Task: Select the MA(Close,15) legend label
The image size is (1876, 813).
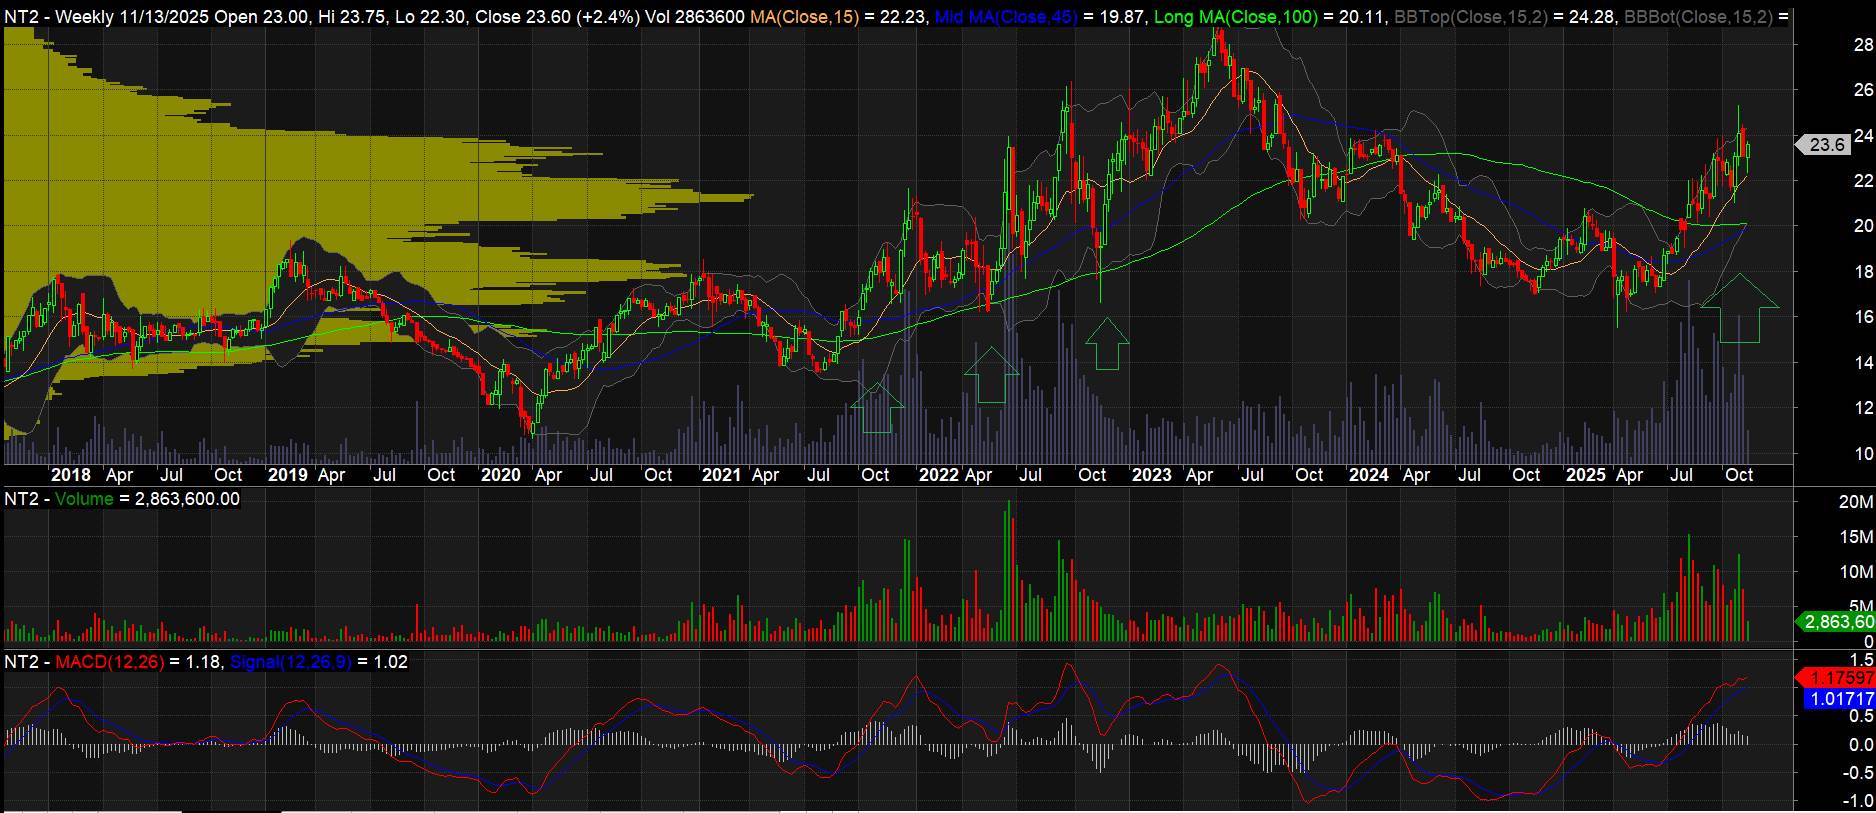Action: pos(803,17)
